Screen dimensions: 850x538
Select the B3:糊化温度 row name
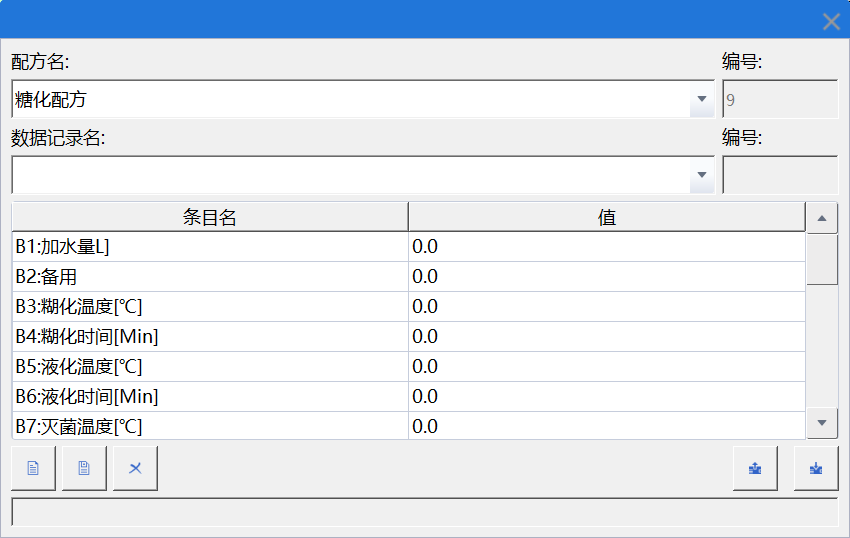[x=210, y=307]
